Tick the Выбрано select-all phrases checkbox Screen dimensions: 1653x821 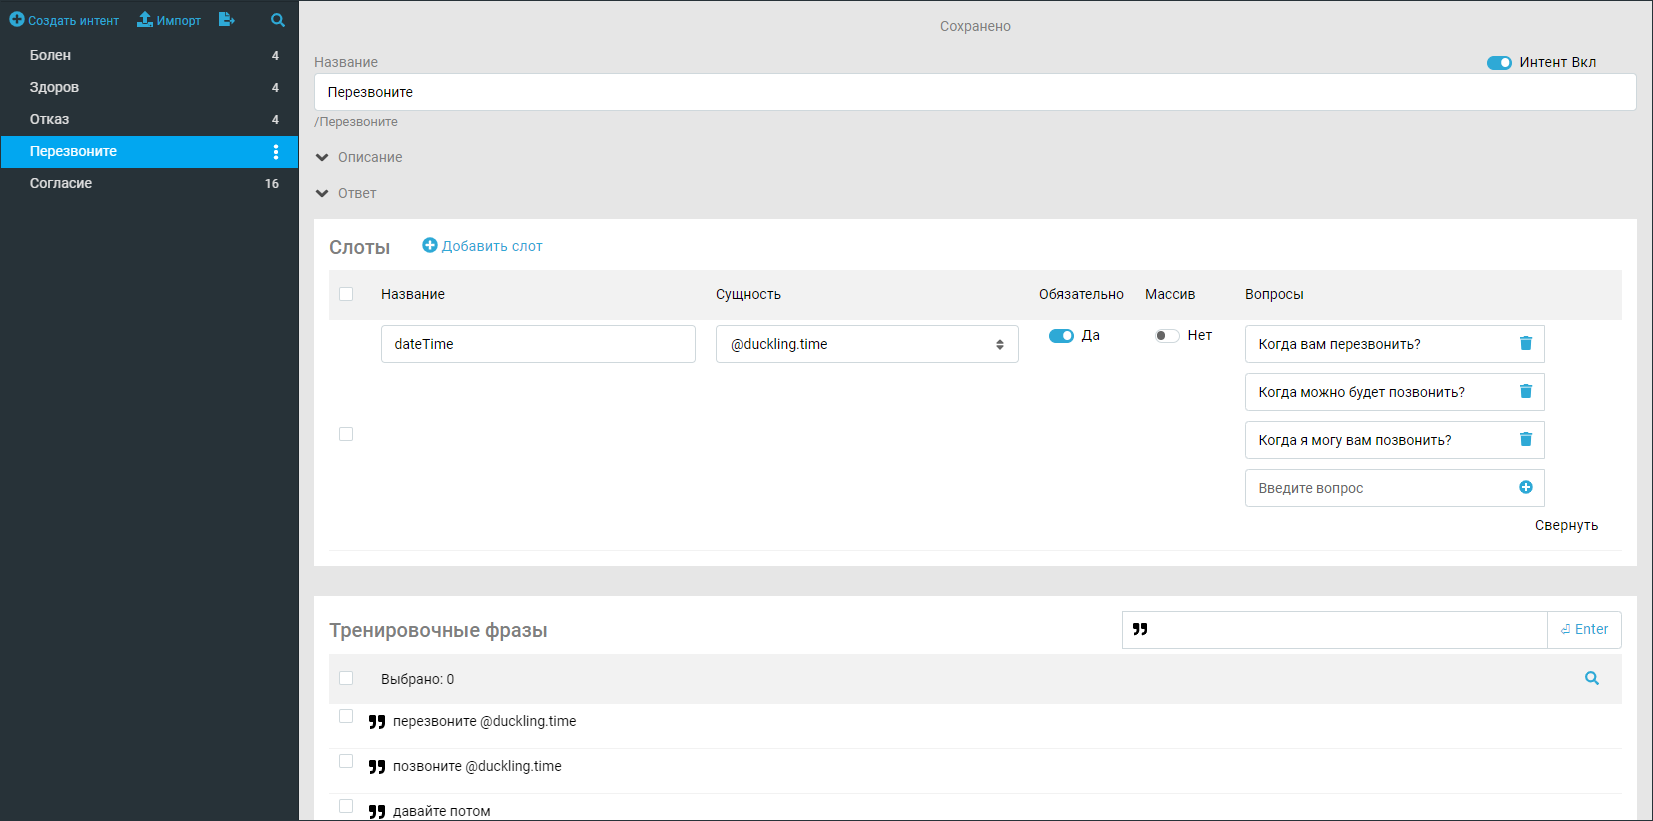tap(346, 678)
